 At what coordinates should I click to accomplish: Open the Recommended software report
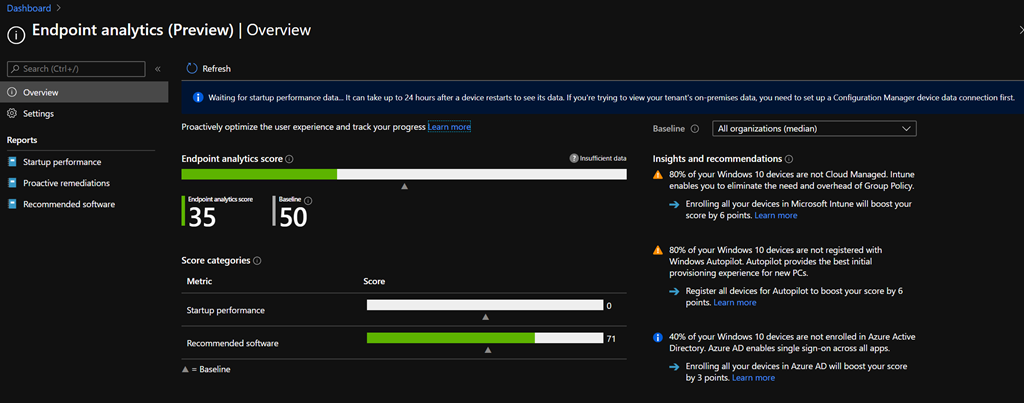point(68,204)
